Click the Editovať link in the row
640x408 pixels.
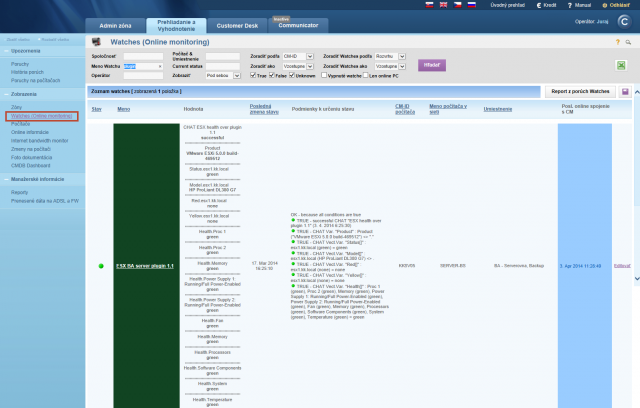click(622, 266)
